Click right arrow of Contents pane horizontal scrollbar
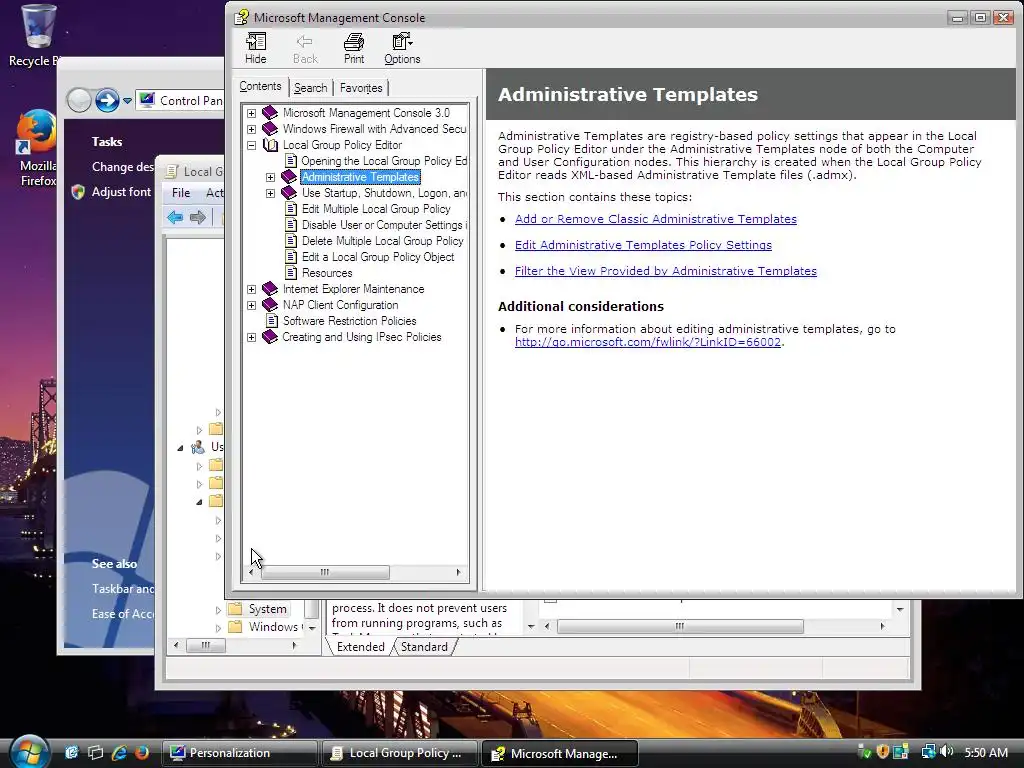1024x768 pixels. coord(458,573)
